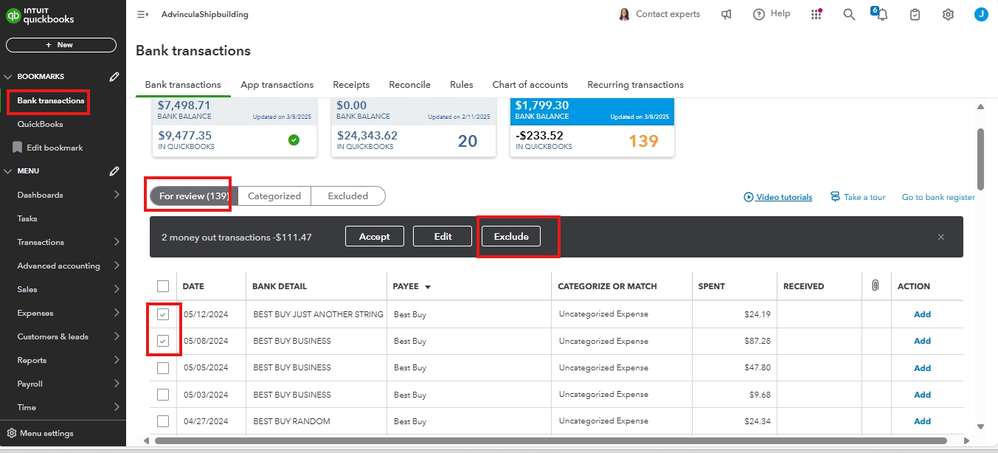Click the attachment paperclip column icon
Screen dimensions: 998x453
click(x=875, y=286)
